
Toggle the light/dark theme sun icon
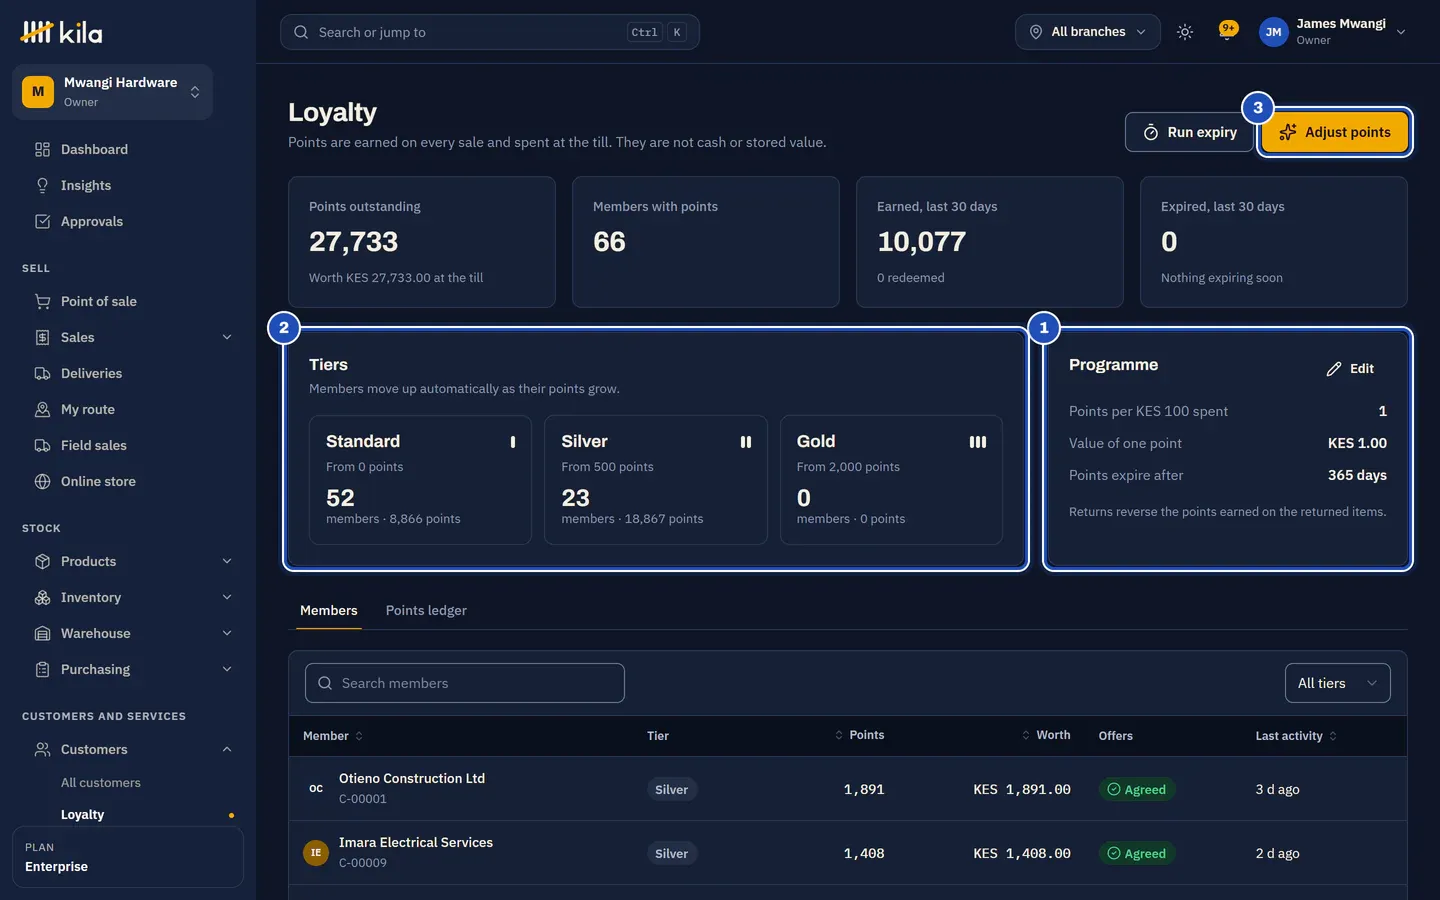point(1185,32)
